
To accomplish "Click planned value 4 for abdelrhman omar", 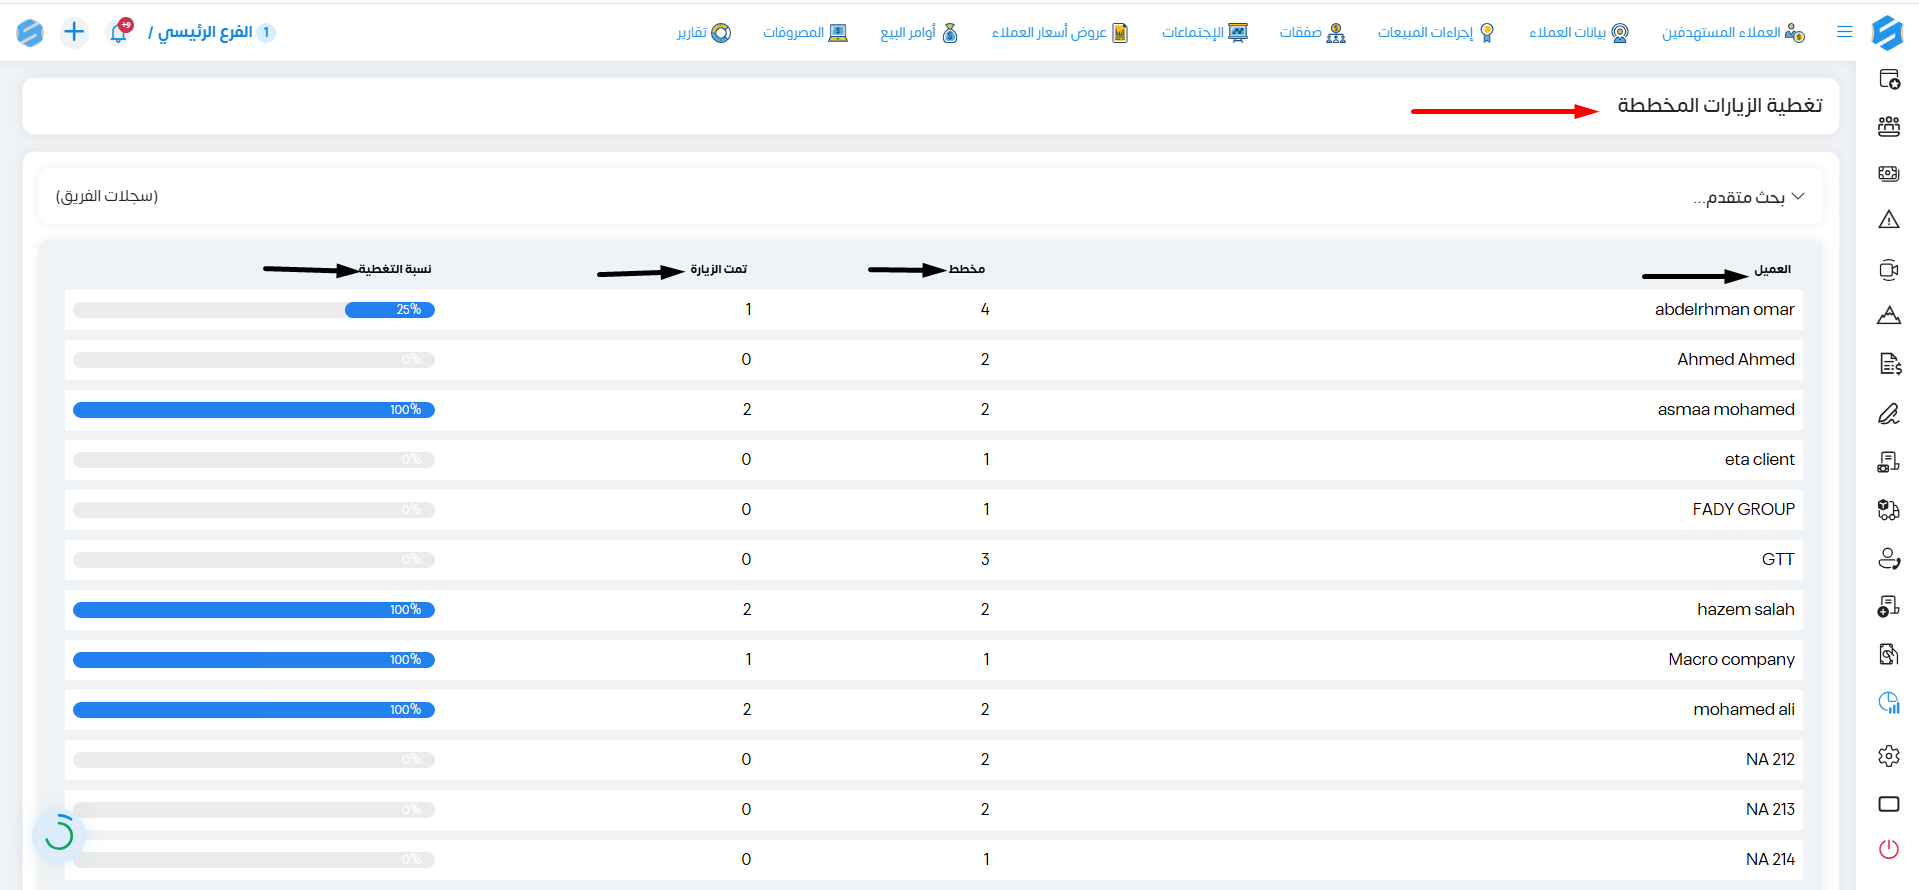I will (985, 310).
